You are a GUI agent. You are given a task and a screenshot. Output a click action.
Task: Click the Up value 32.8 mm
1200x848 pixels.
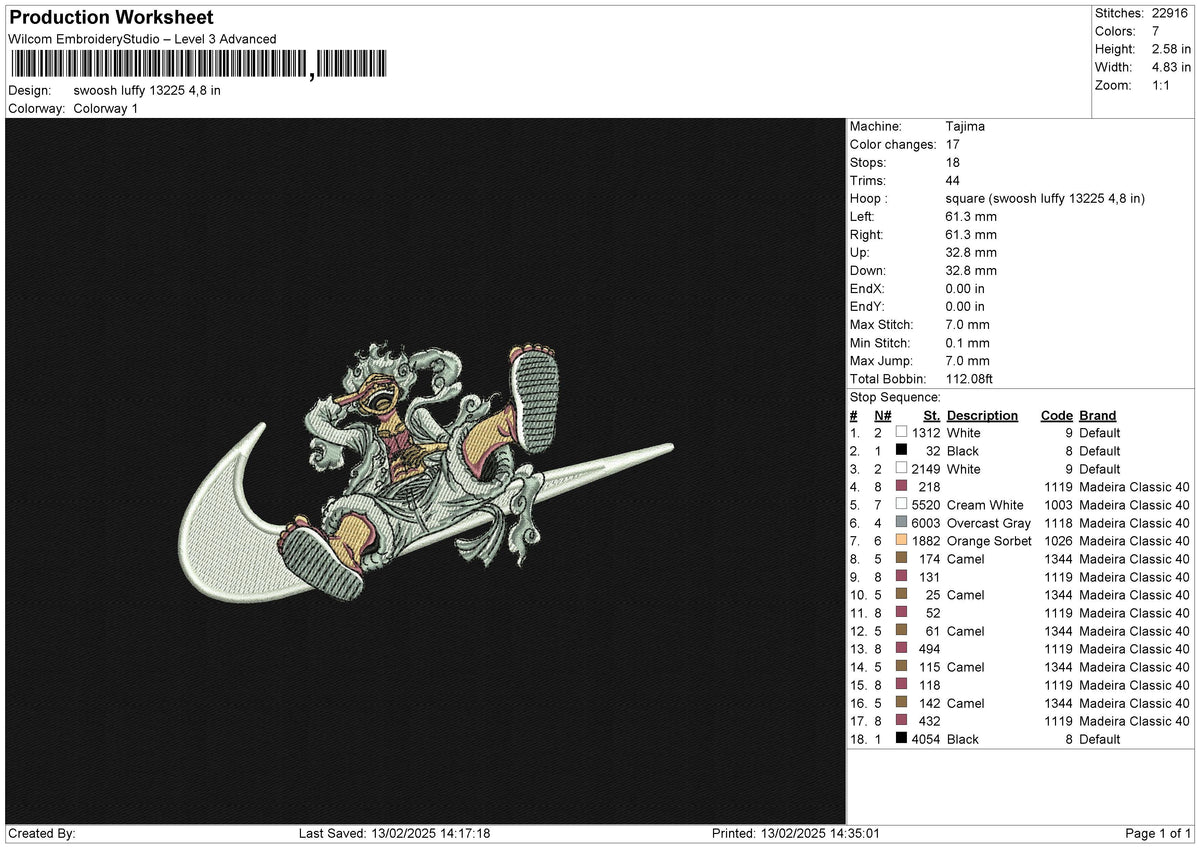tap(971, 253)
